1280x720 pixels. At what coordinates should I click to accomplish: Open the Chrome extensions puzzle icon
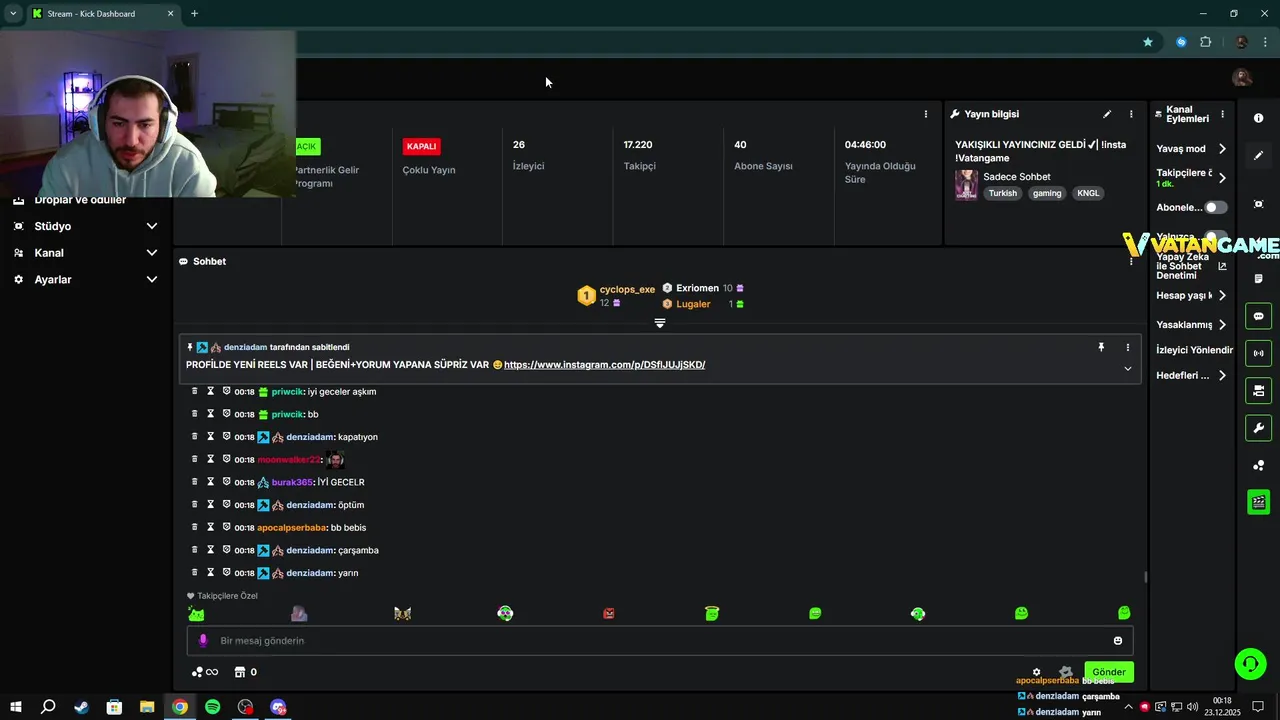coord(1205,42)
